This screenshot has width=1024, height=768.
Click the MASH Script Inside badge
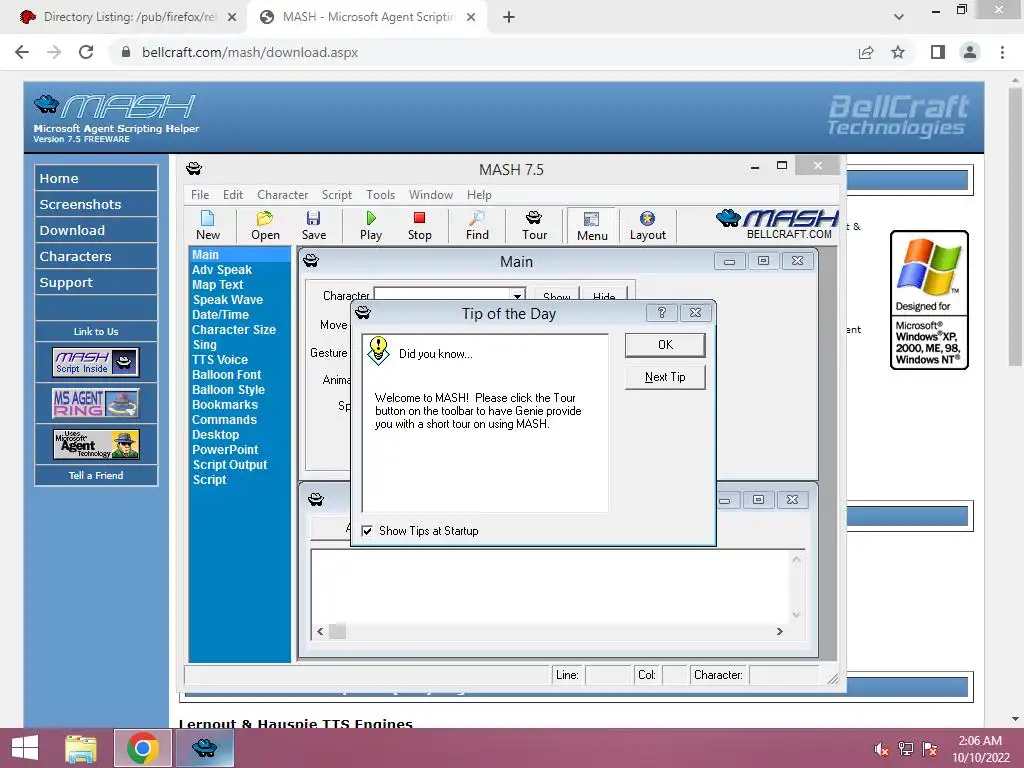tap(95, 362)
